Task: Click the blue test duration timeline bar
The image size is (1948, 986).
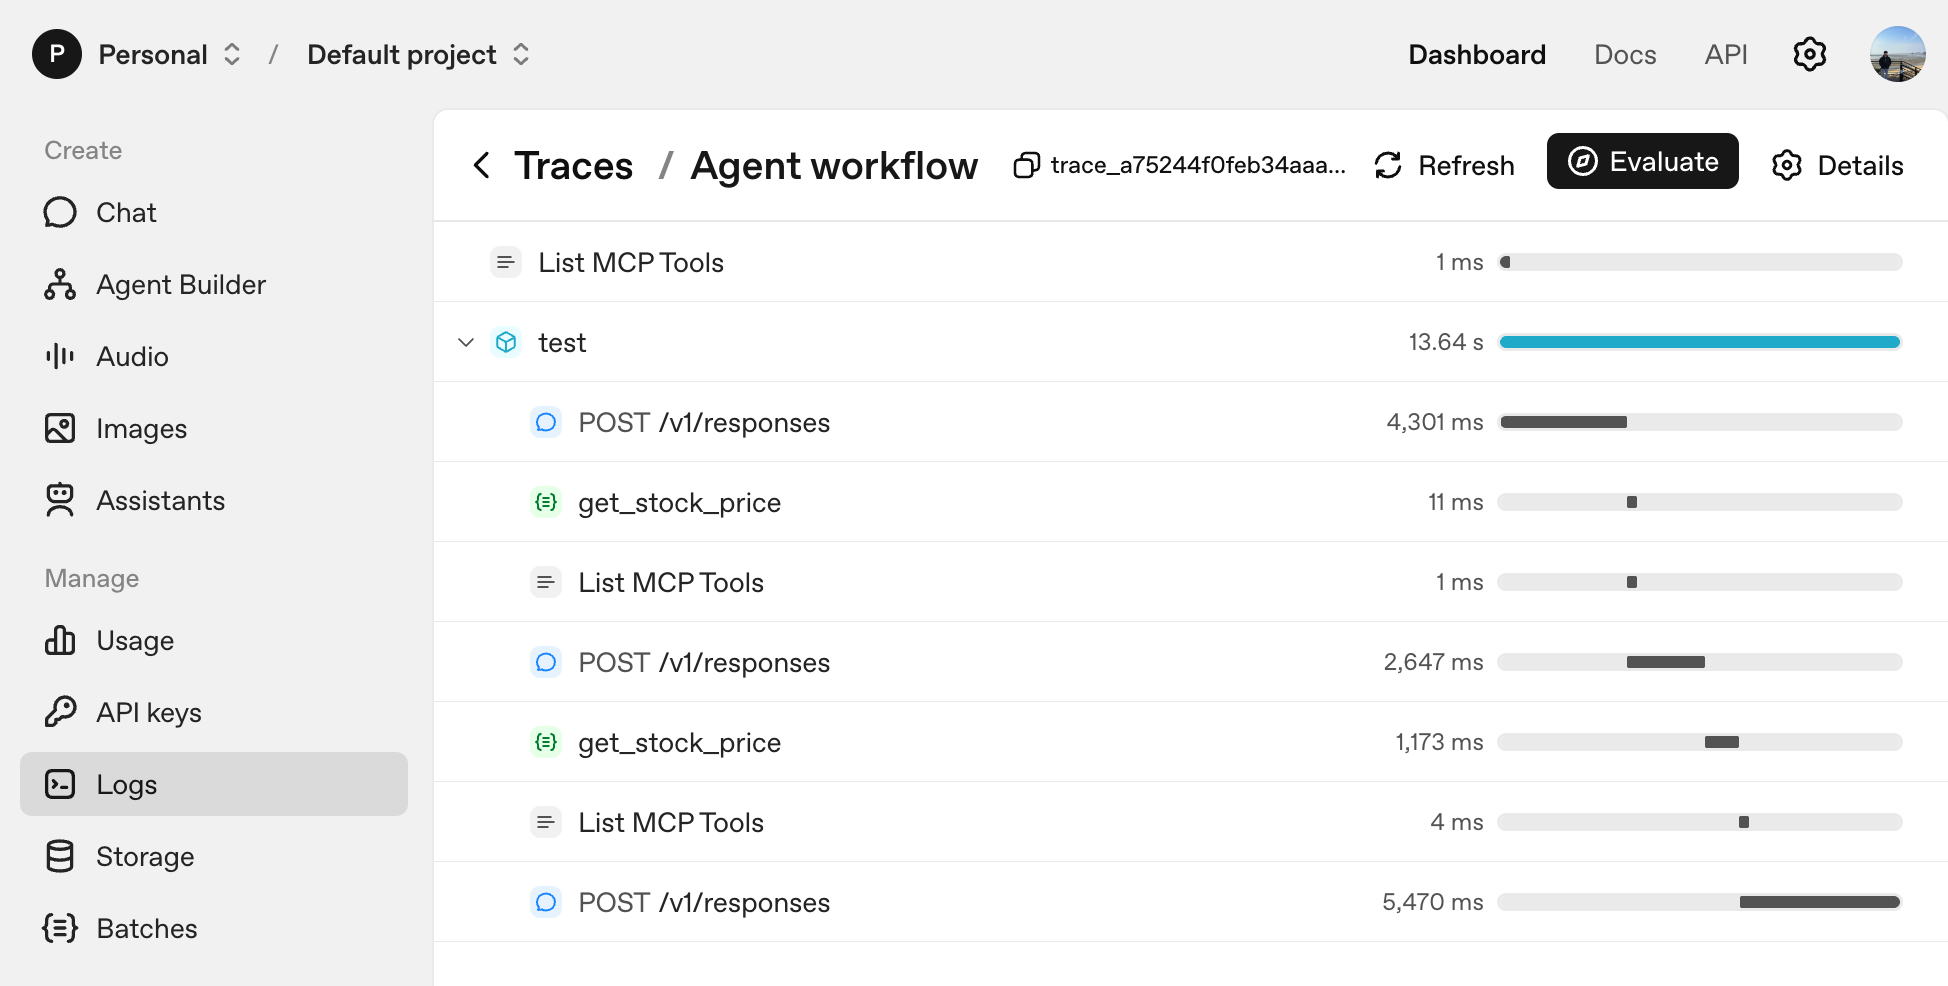Action: coord(1699,342)
